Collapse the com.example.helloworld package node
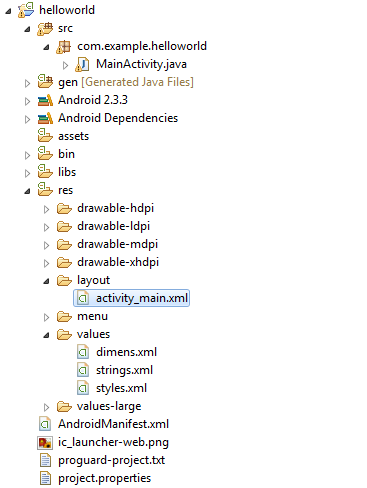367x488 pixels. pos(47,48)
